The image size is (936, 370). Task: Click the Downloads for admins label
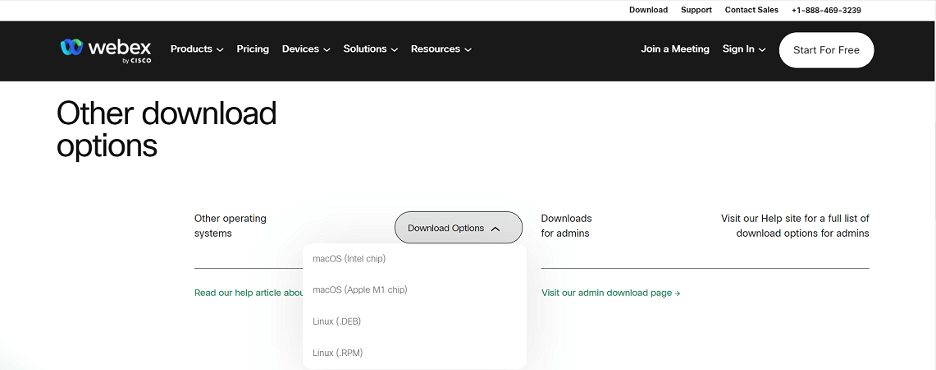(566, 226)
